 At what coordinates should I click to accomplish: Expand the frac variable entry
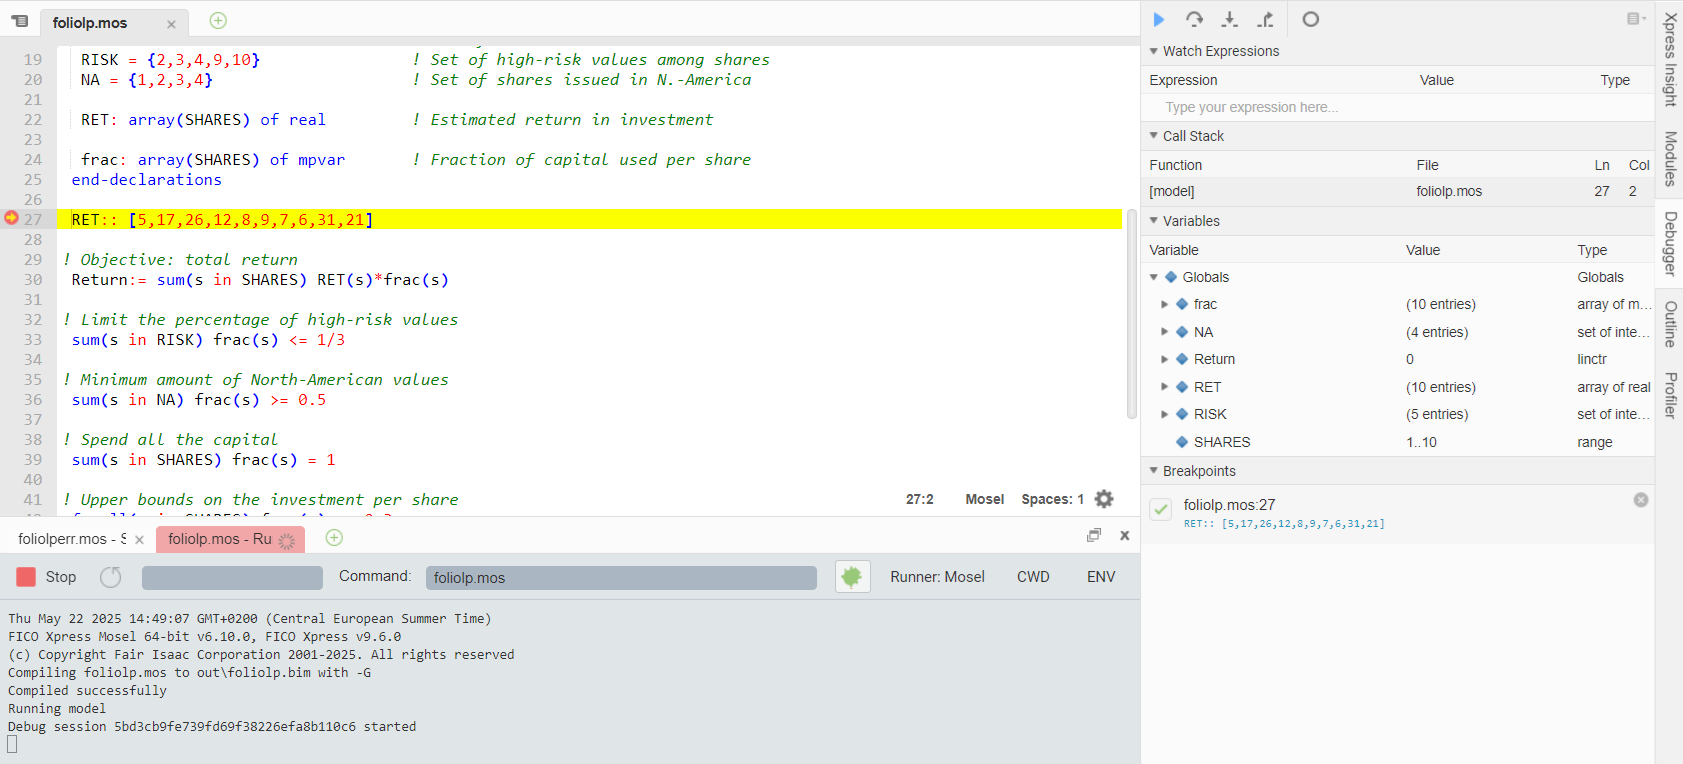coord(1165,304)
